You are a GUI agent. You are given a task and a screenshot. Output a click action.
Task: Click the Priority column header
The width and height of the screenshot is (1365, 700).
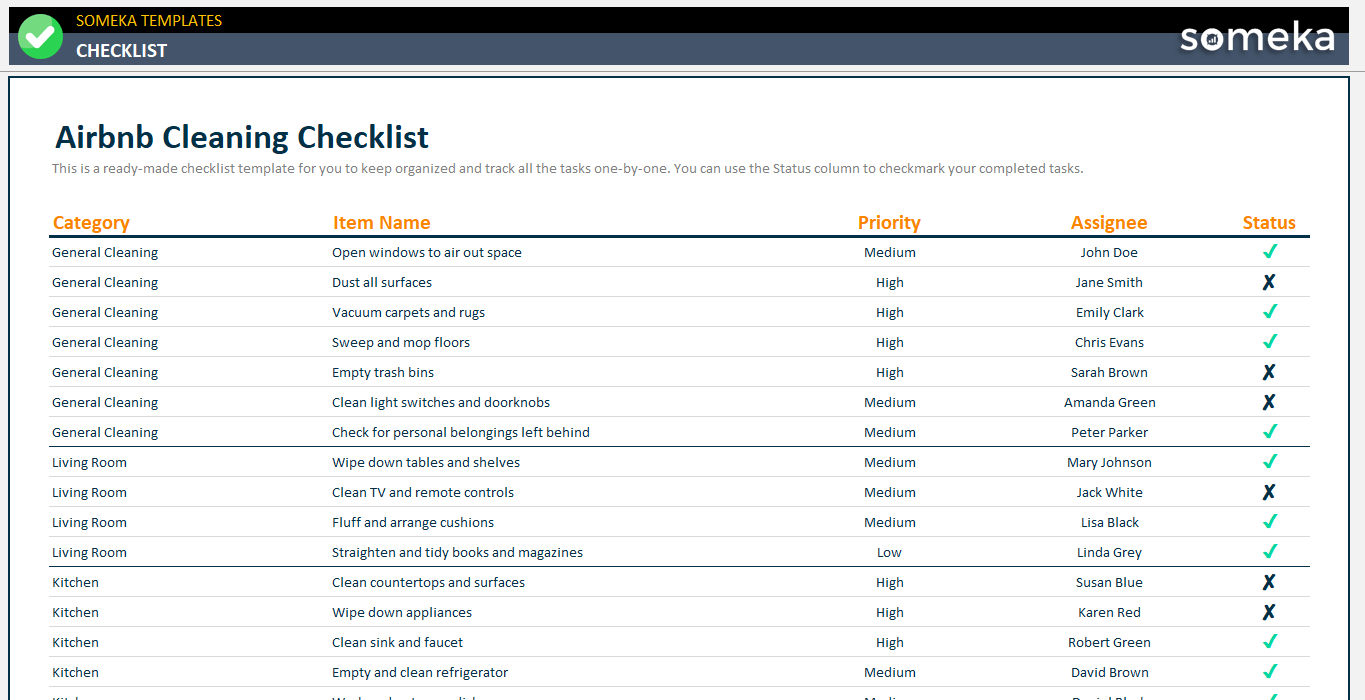889,223
